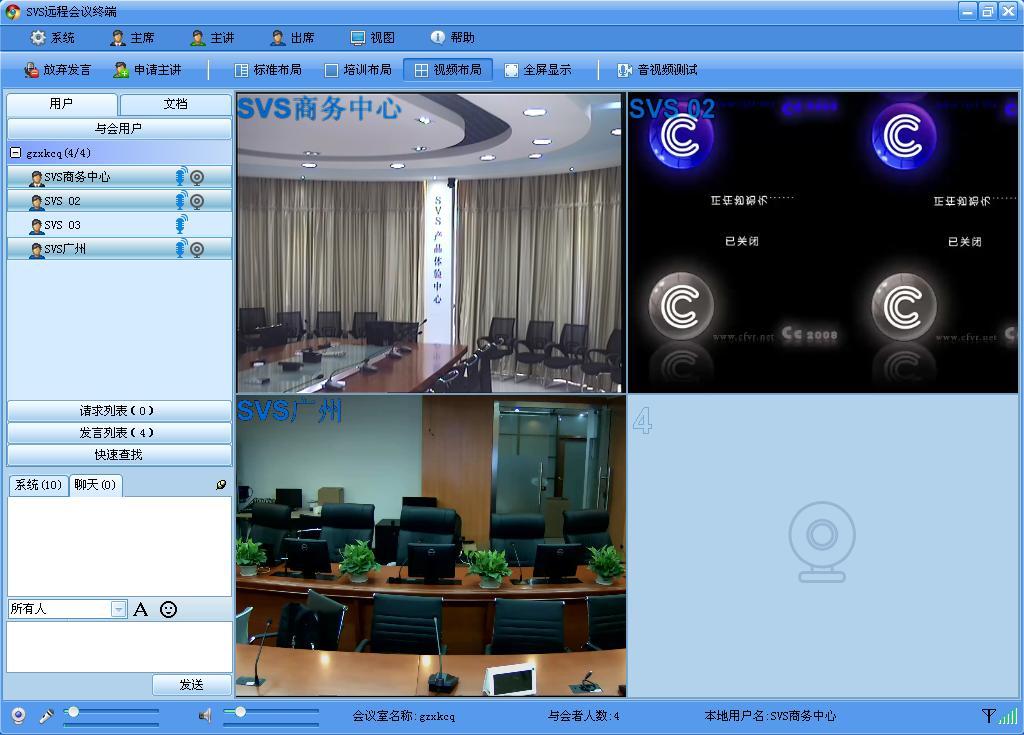Image resolution: width=1024 pixels, height=735 pixels.
Task: Select user SVS 03 in list
Action: [x=119, y=225]
